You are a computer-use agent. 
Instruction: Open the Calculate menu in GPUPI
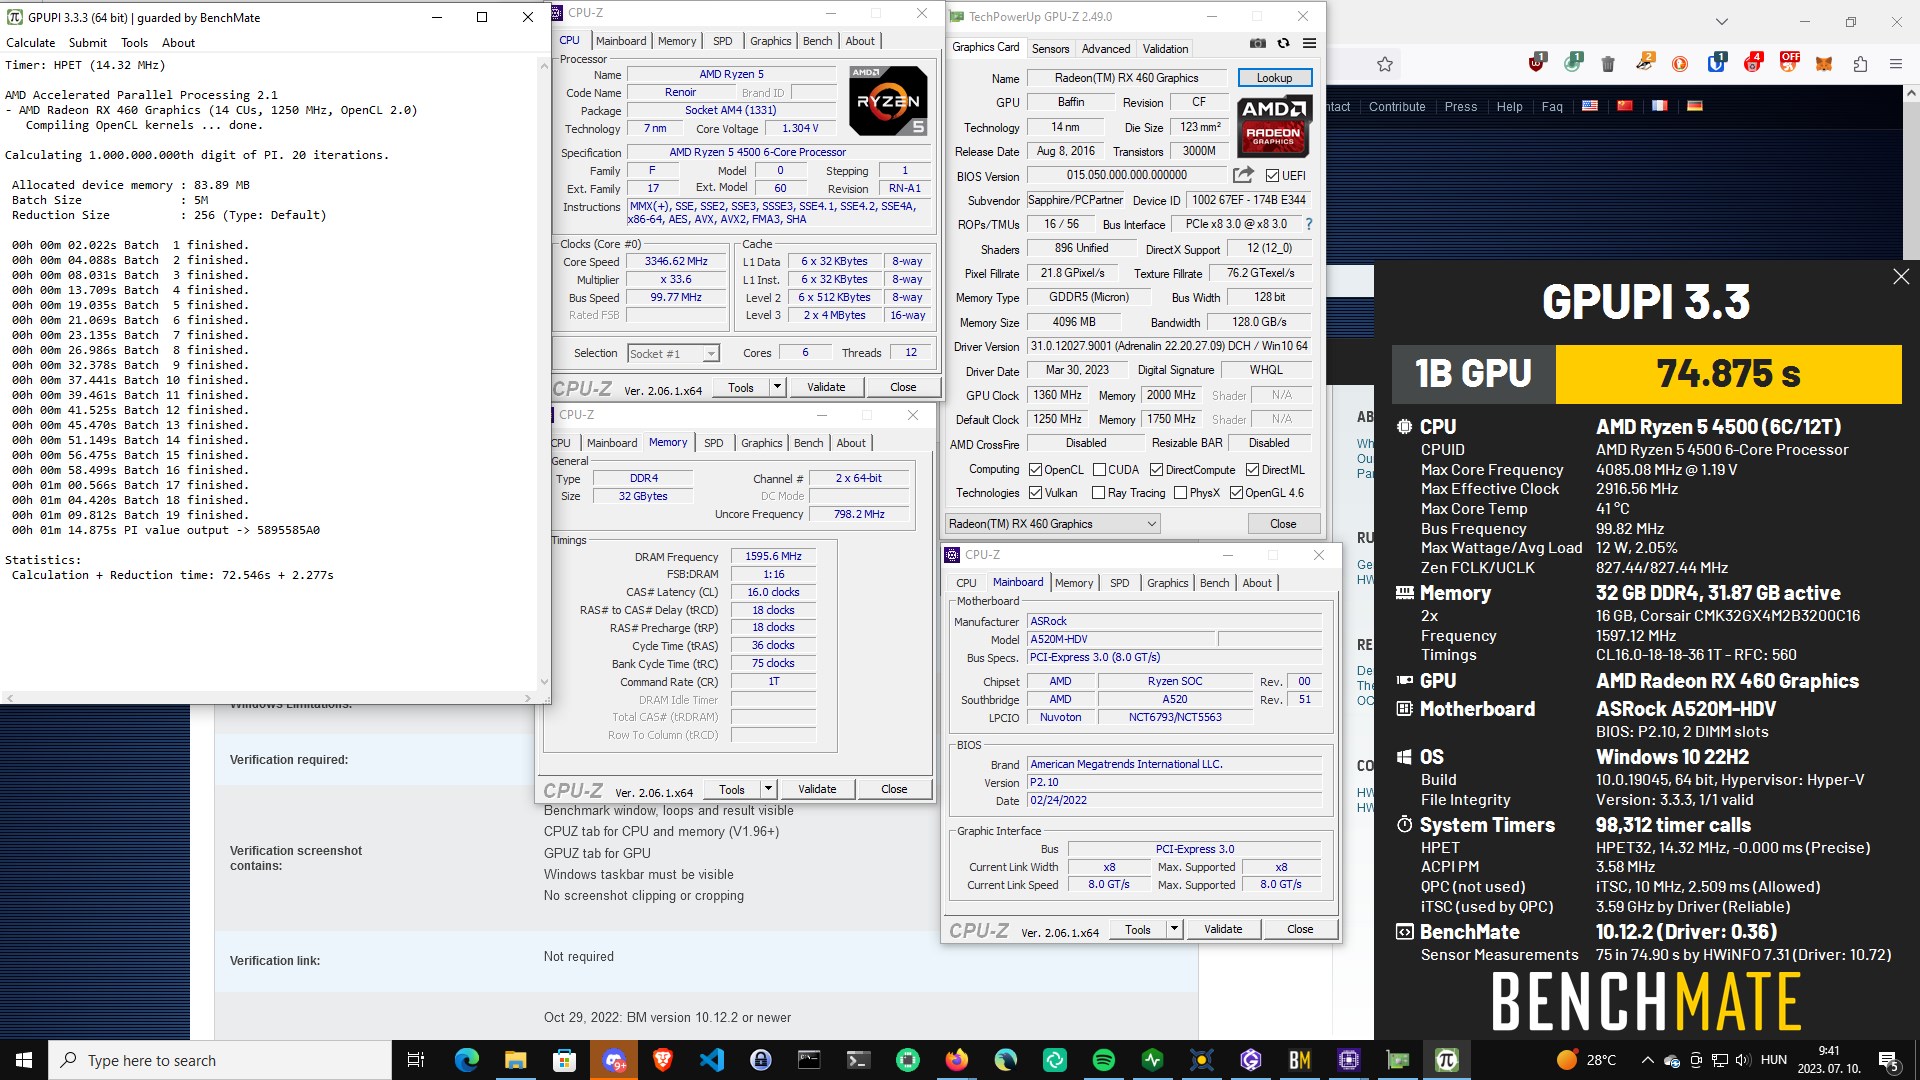31,43
